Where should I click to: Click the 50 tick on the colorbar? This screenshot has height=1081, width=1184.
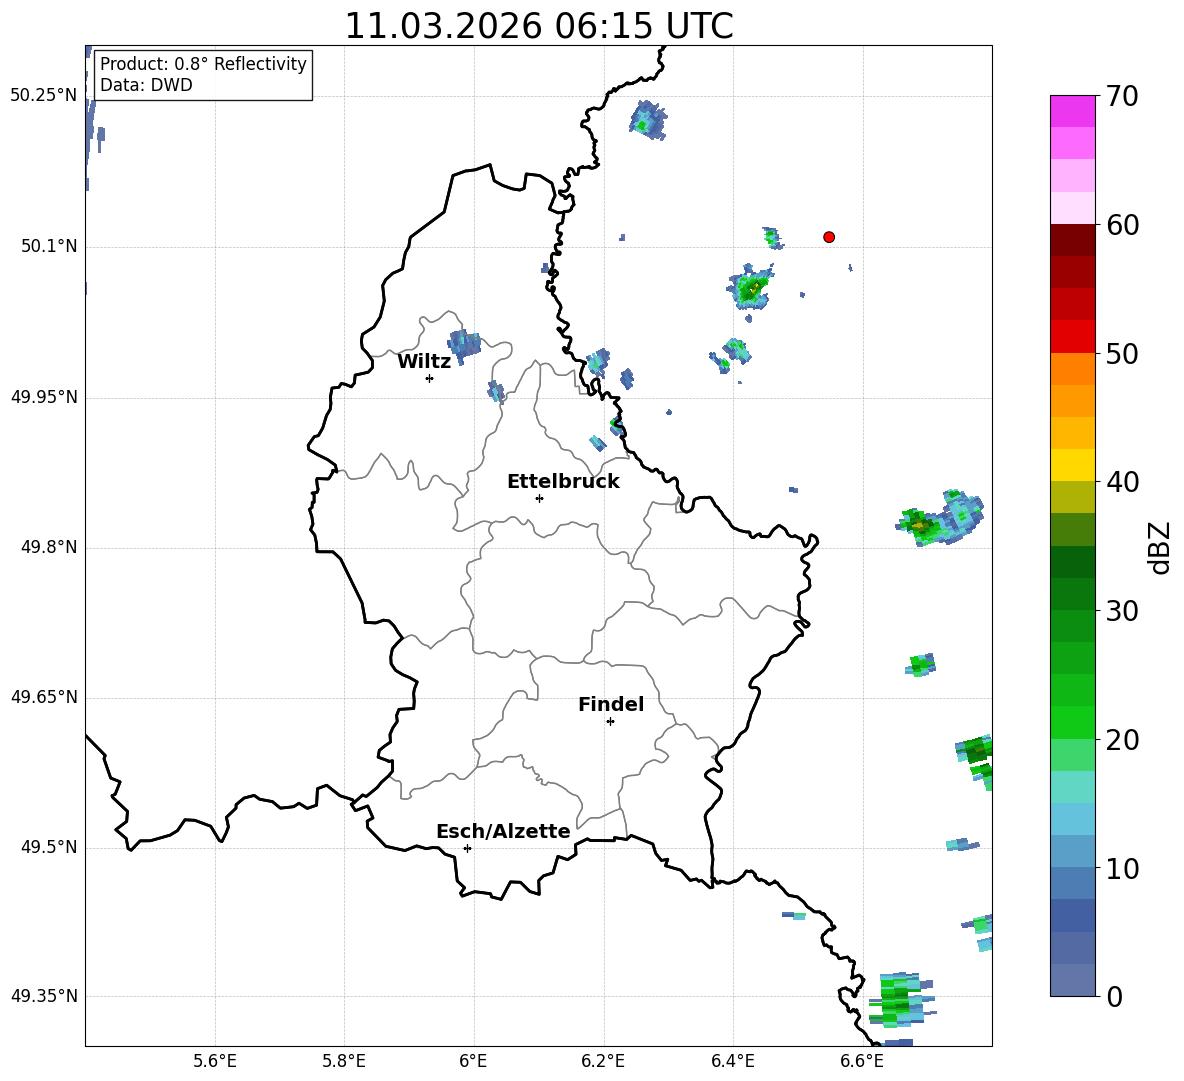tap(1121, 354)
